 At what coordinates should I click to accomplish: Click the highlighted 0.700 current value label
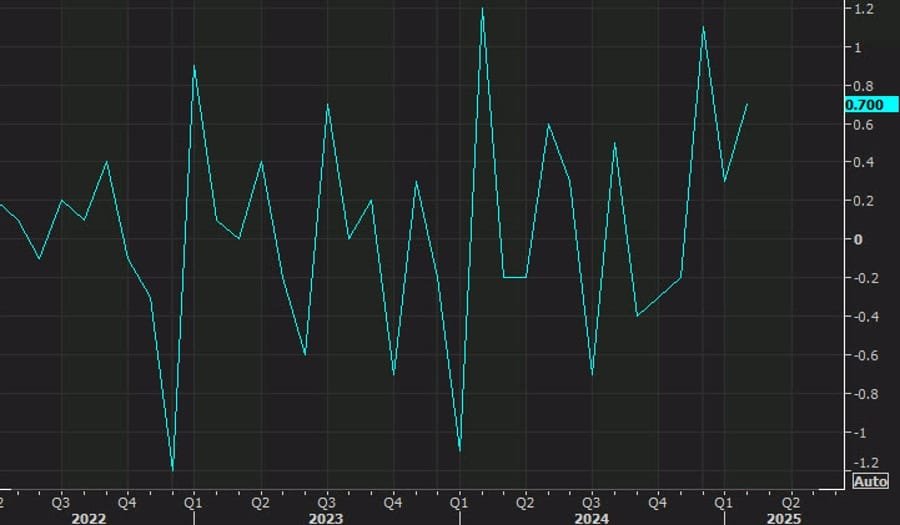tap(864, 105)
